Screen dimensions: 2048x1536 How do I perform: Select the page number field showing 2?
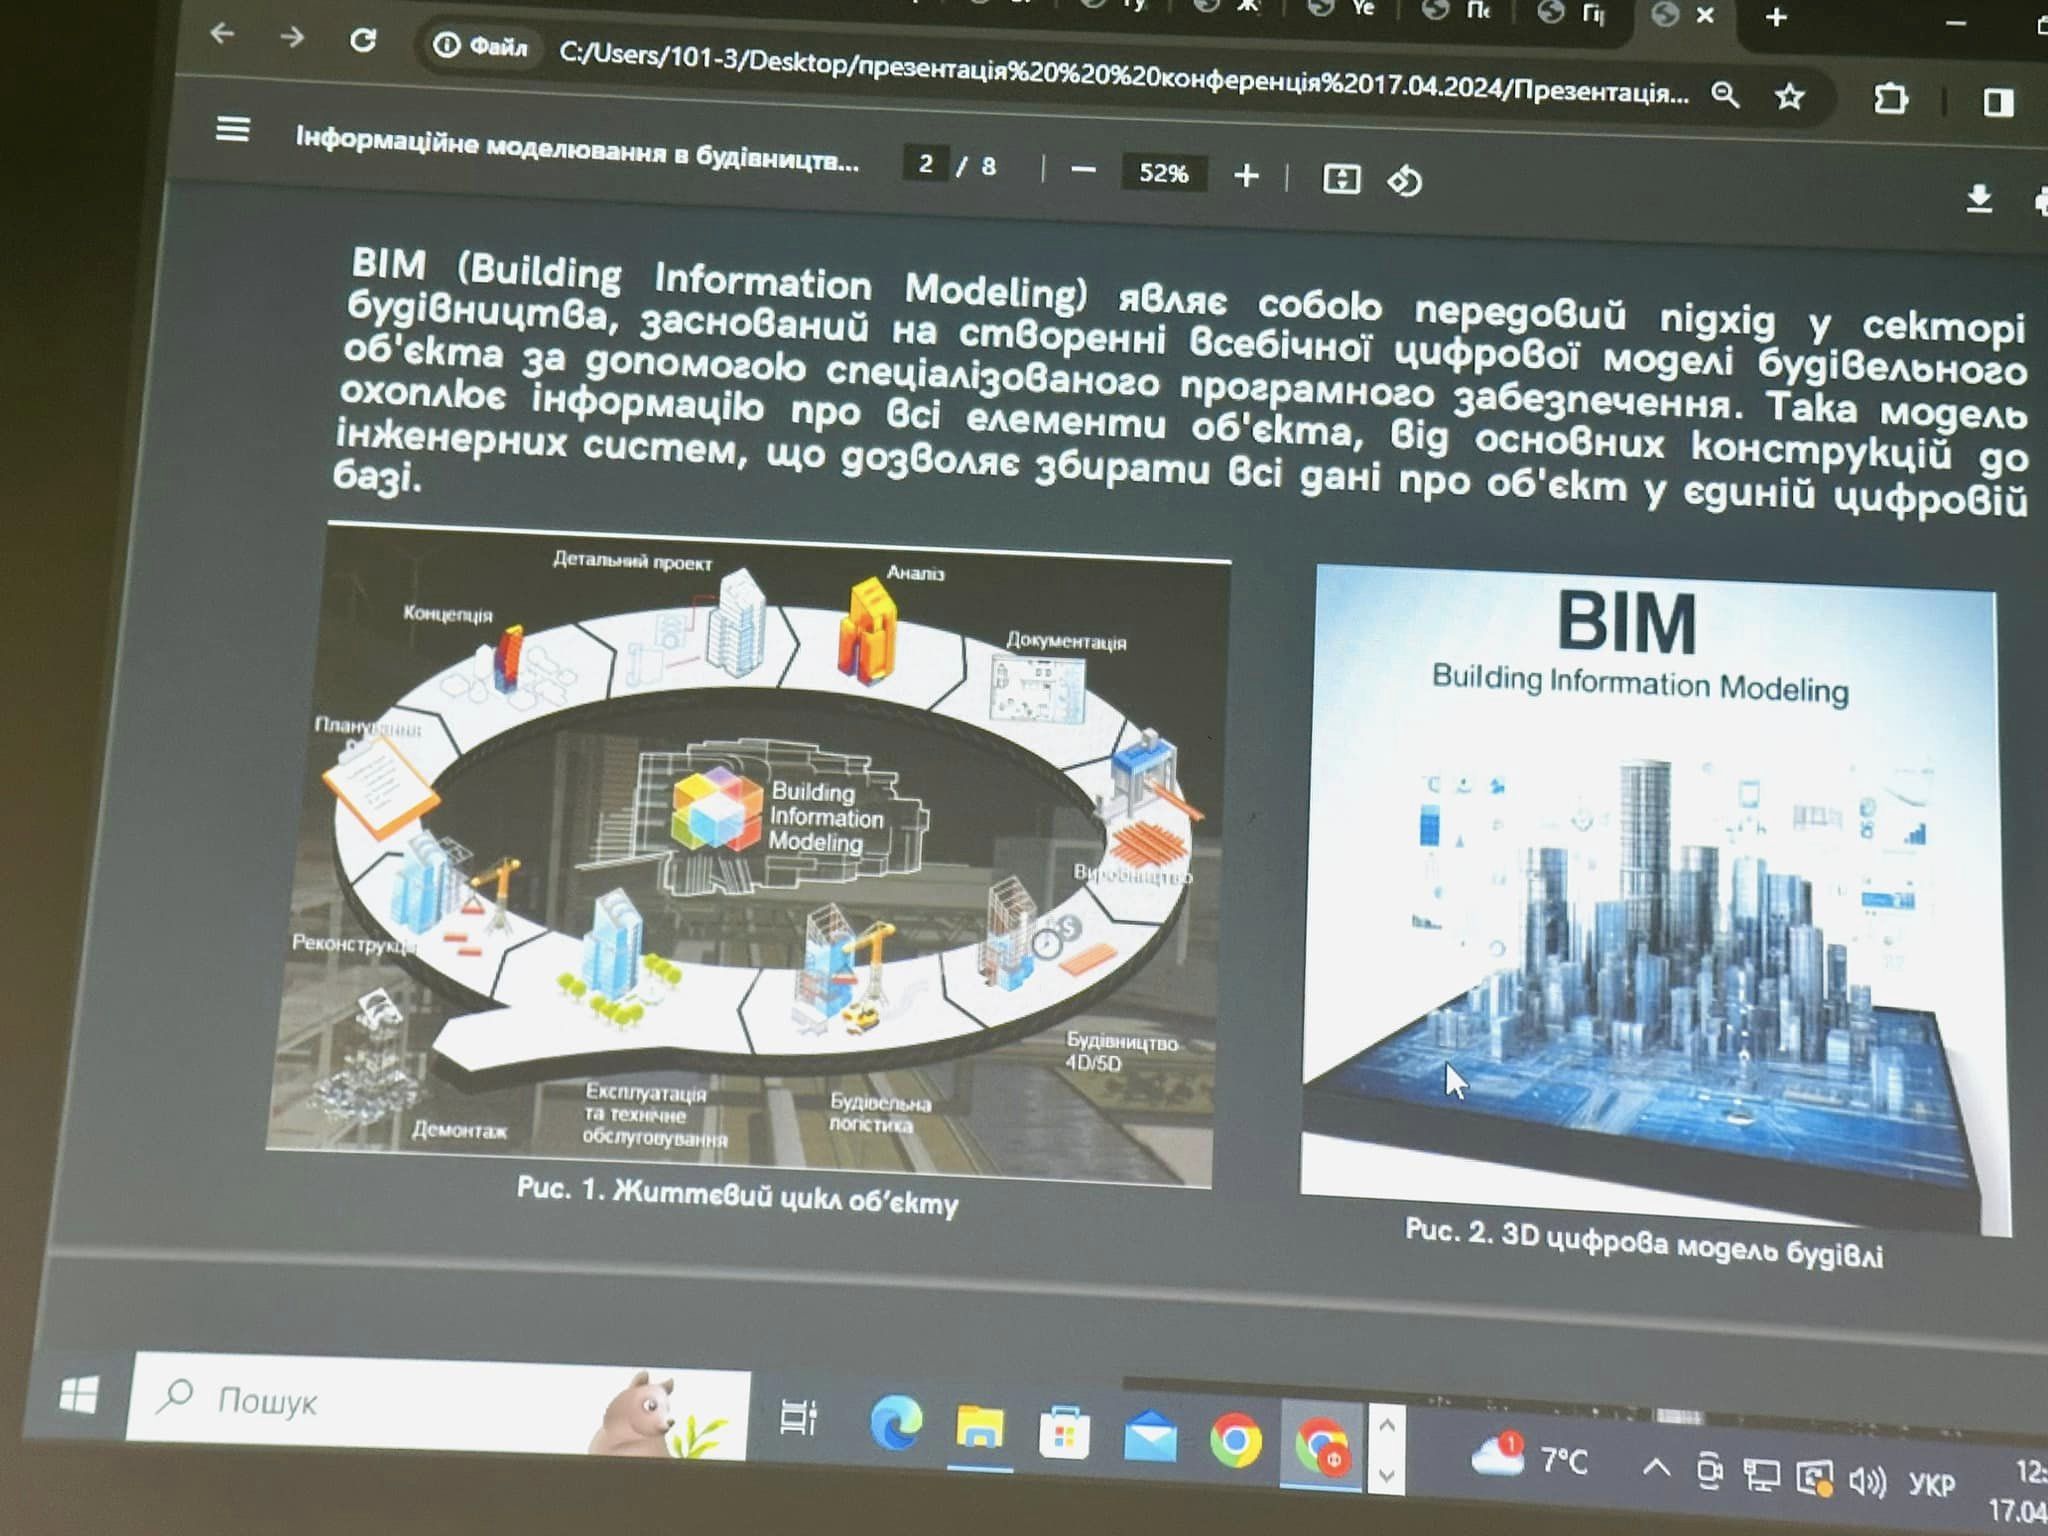click(x=926, y=164)
